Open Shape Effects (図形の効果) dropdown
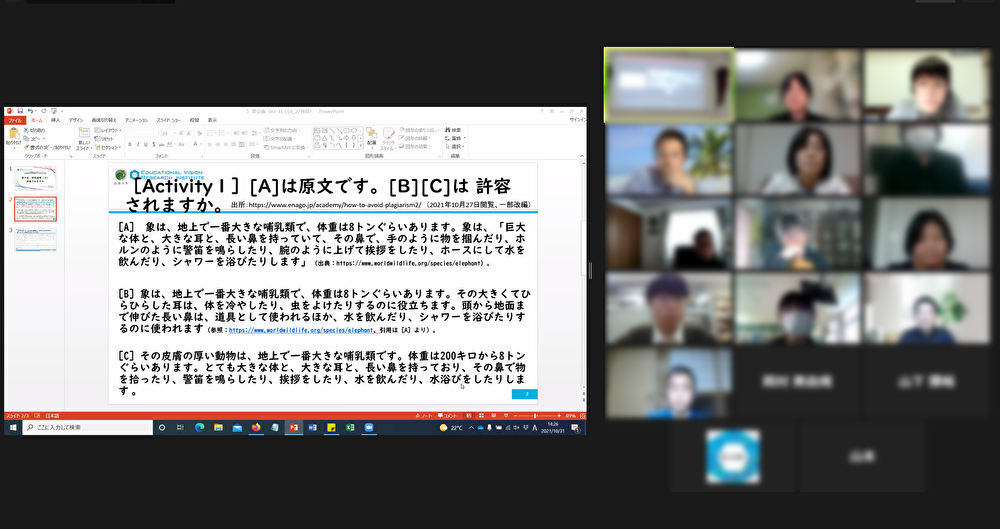Viewport: 1000px width, 529px height. point(415,146)
